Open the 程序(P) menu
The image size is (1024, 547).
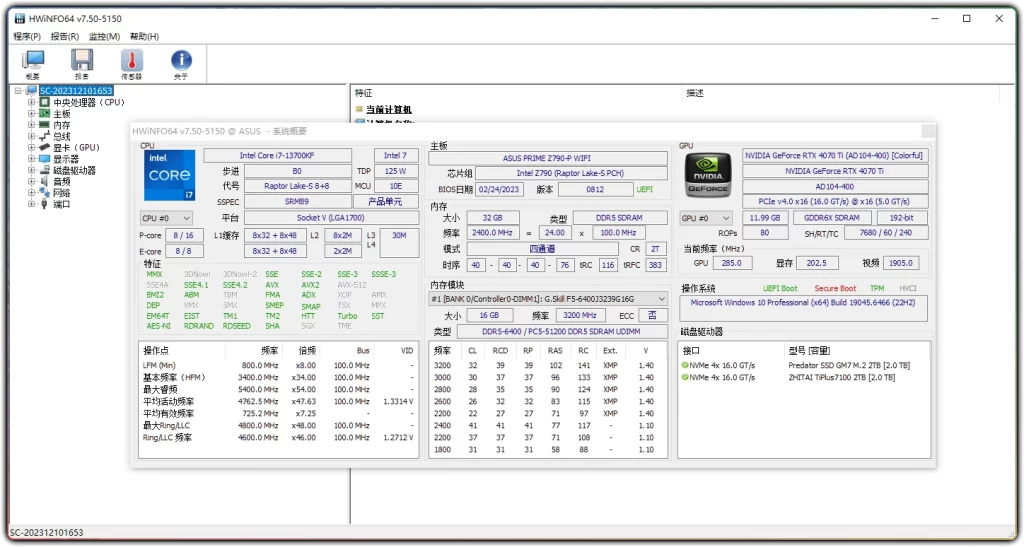[27, 37]
